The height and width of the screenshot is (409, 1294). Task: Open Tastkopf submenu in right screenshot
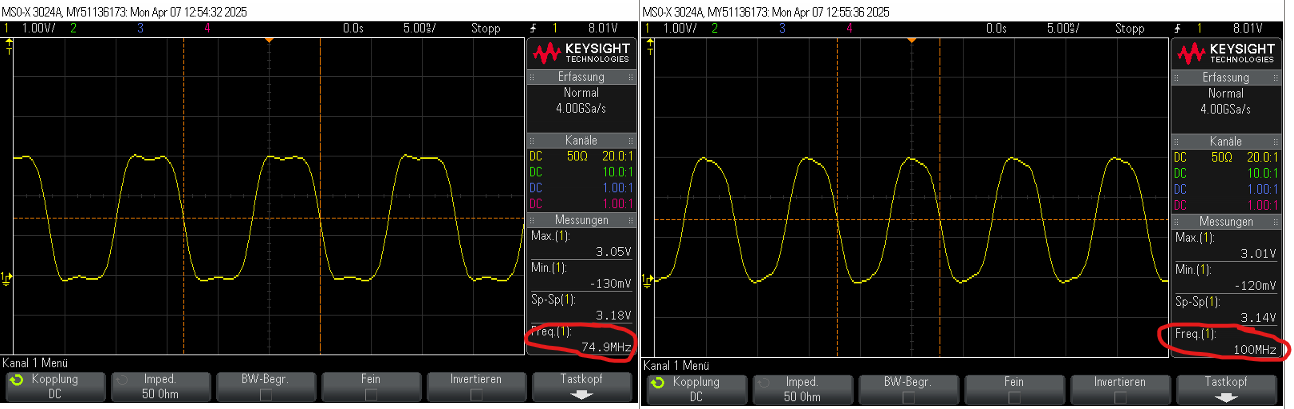tap(1226, 387)
